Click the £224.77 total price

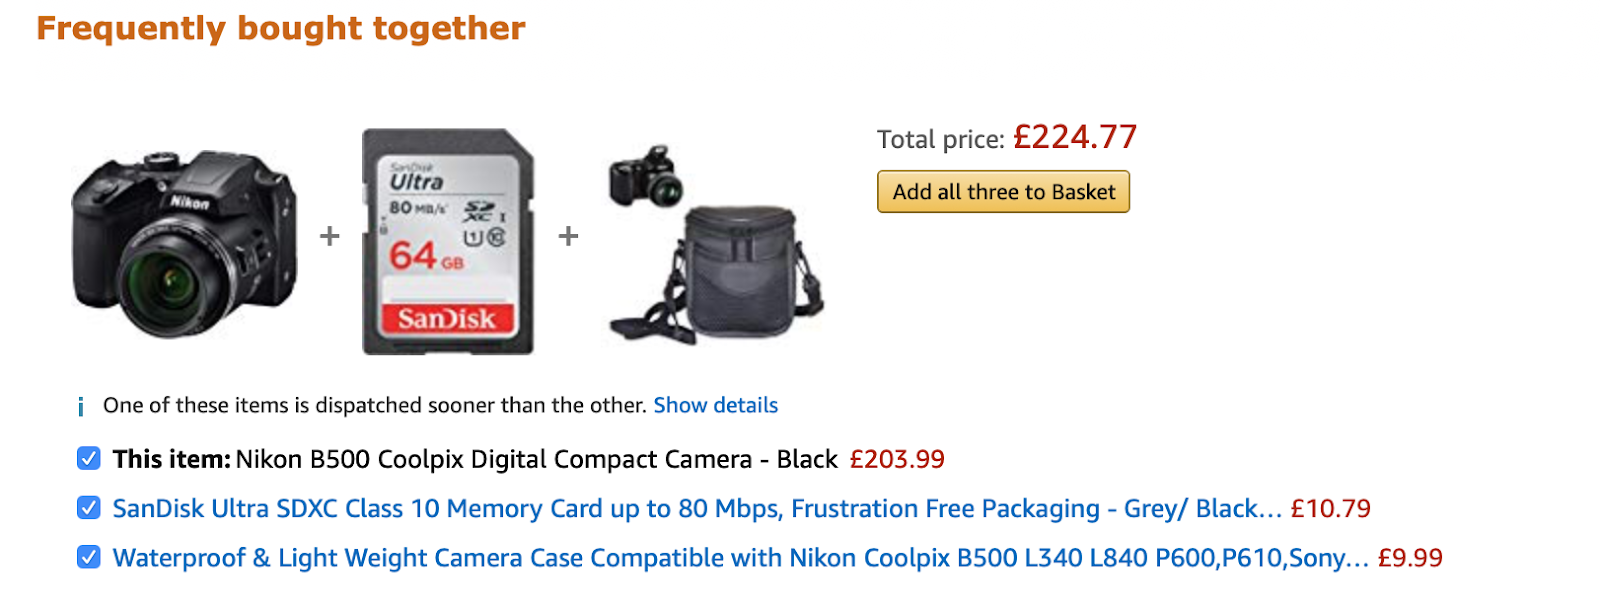pyautogui.click(x=1075, y=137)
